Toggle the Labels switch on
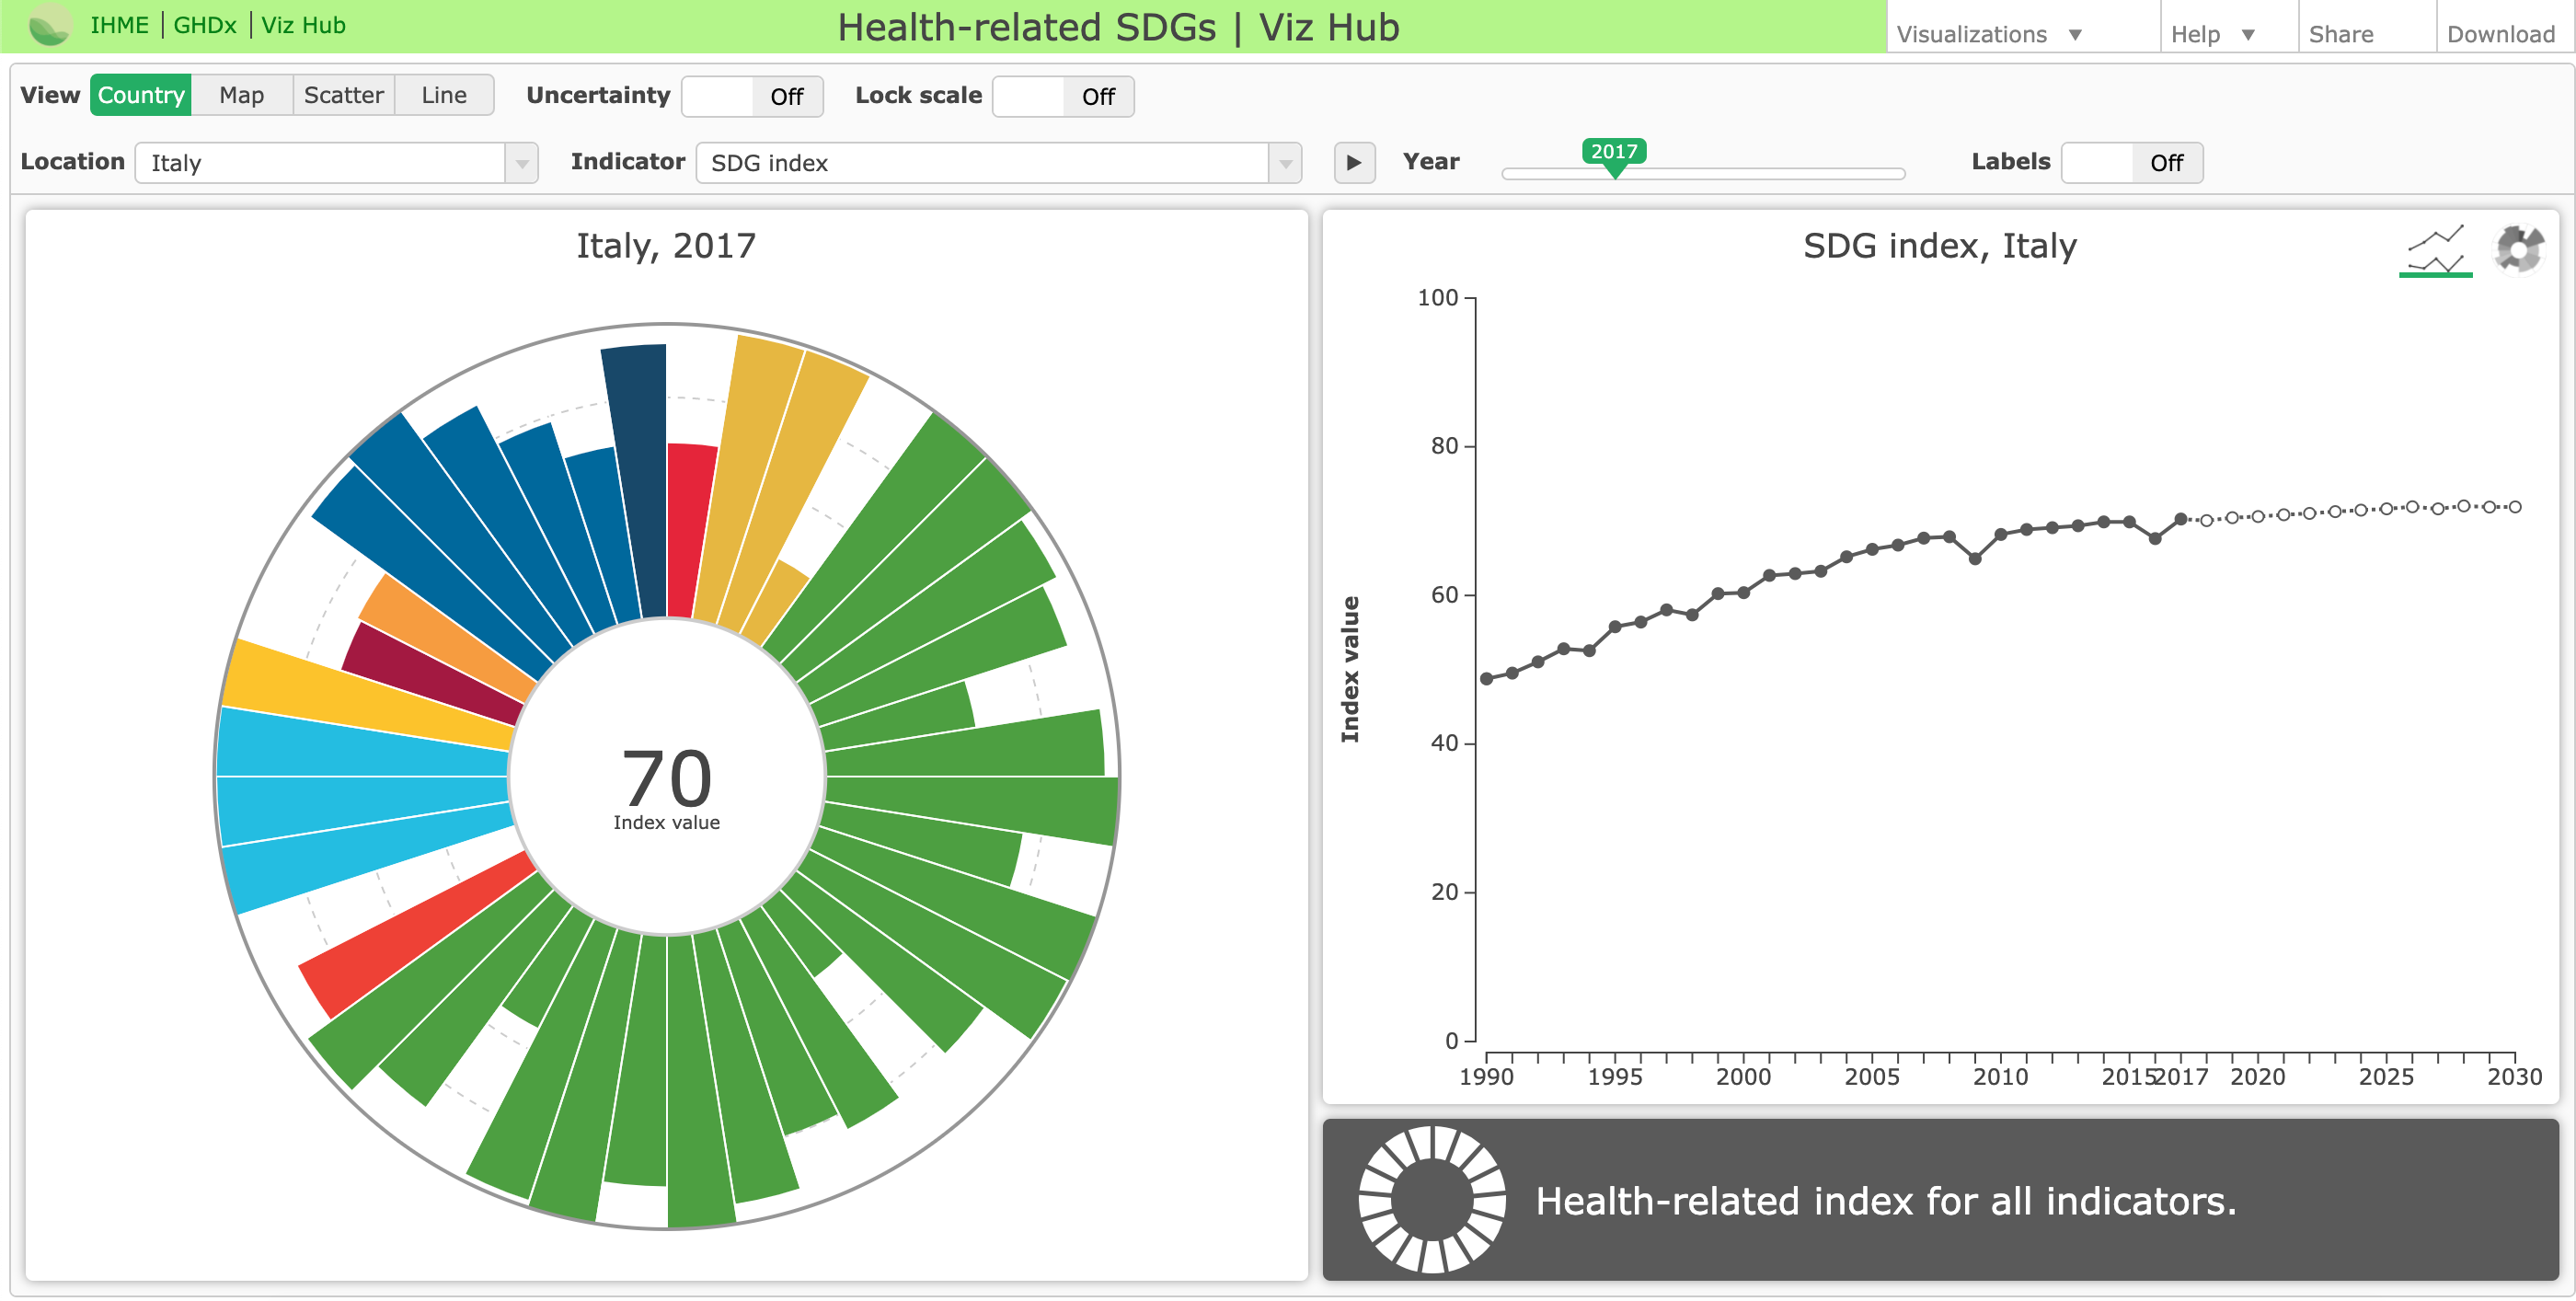Image resolution: width=2576 pixels, height=1301 pixels. click(2131, 163)
